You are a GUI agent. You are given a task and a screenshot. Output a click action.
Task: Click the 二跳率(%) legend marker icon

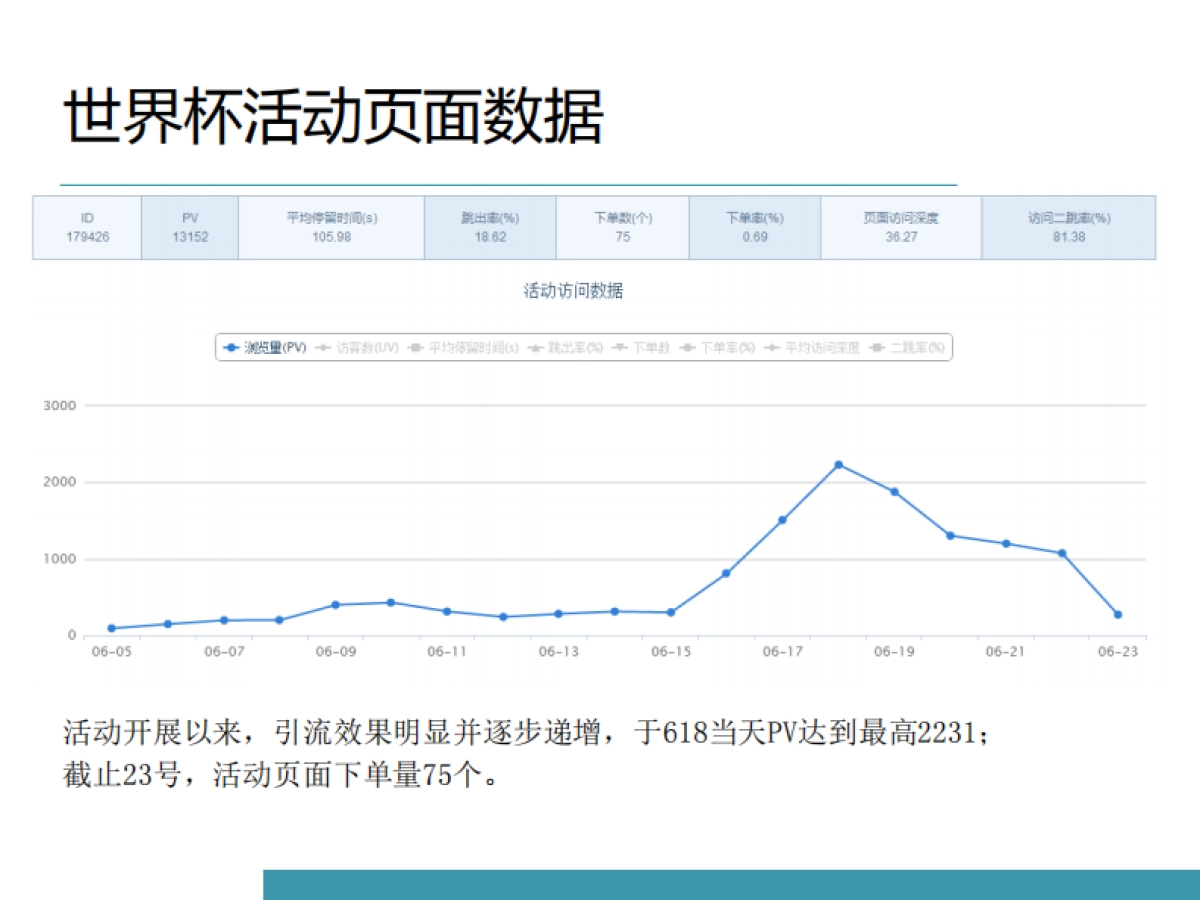(878, 348)
